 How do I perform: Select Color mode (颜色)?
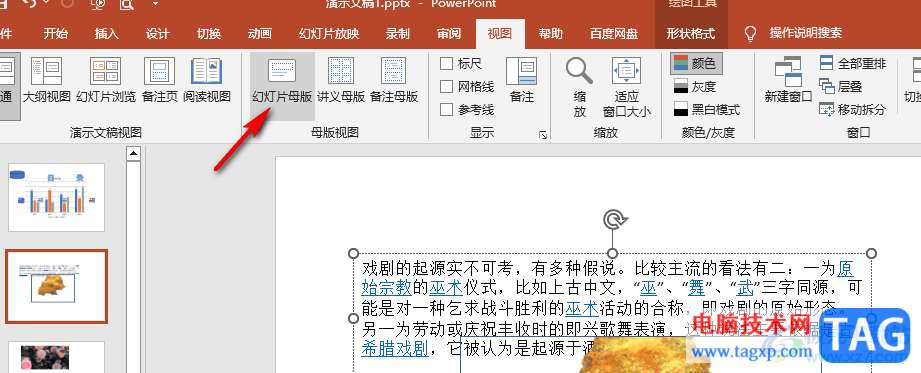pyautogui.click(x=696, y=63)
